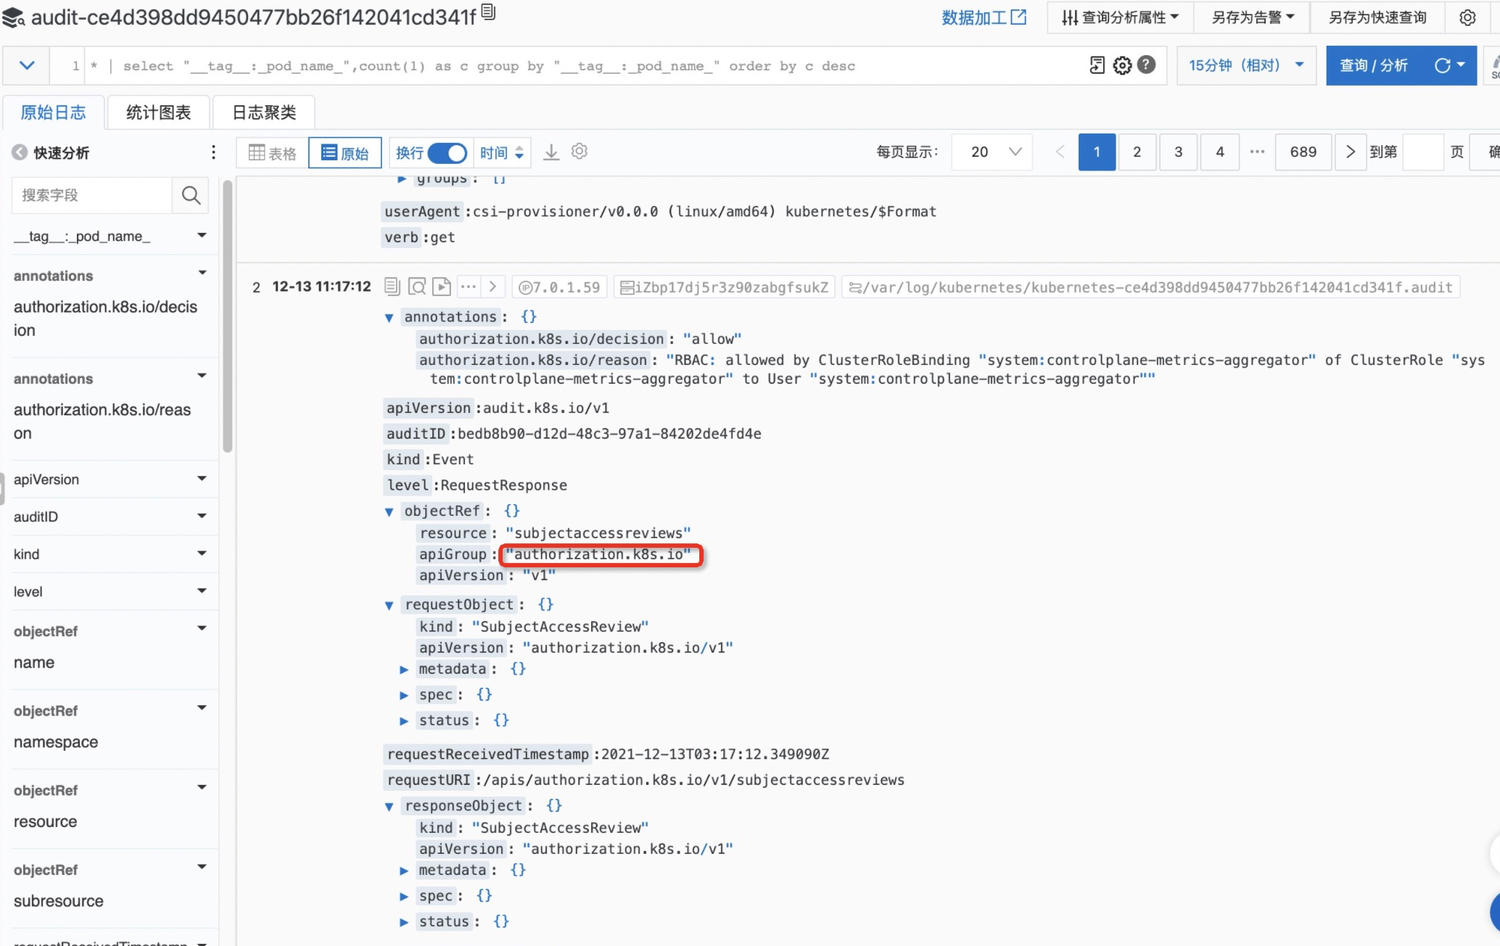
Task: Expand metadata under responseObject
Action: (404, 871)
